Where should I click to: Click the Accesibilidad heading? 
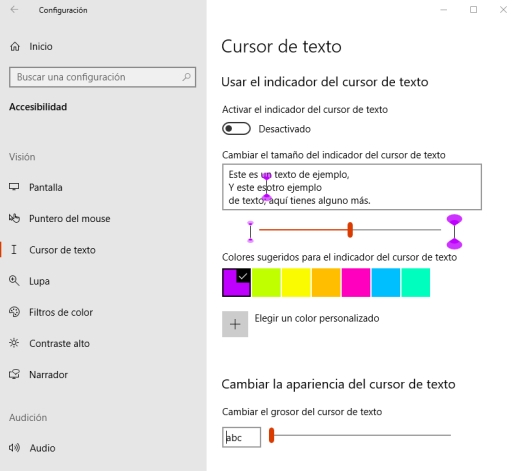click(38, 107)
